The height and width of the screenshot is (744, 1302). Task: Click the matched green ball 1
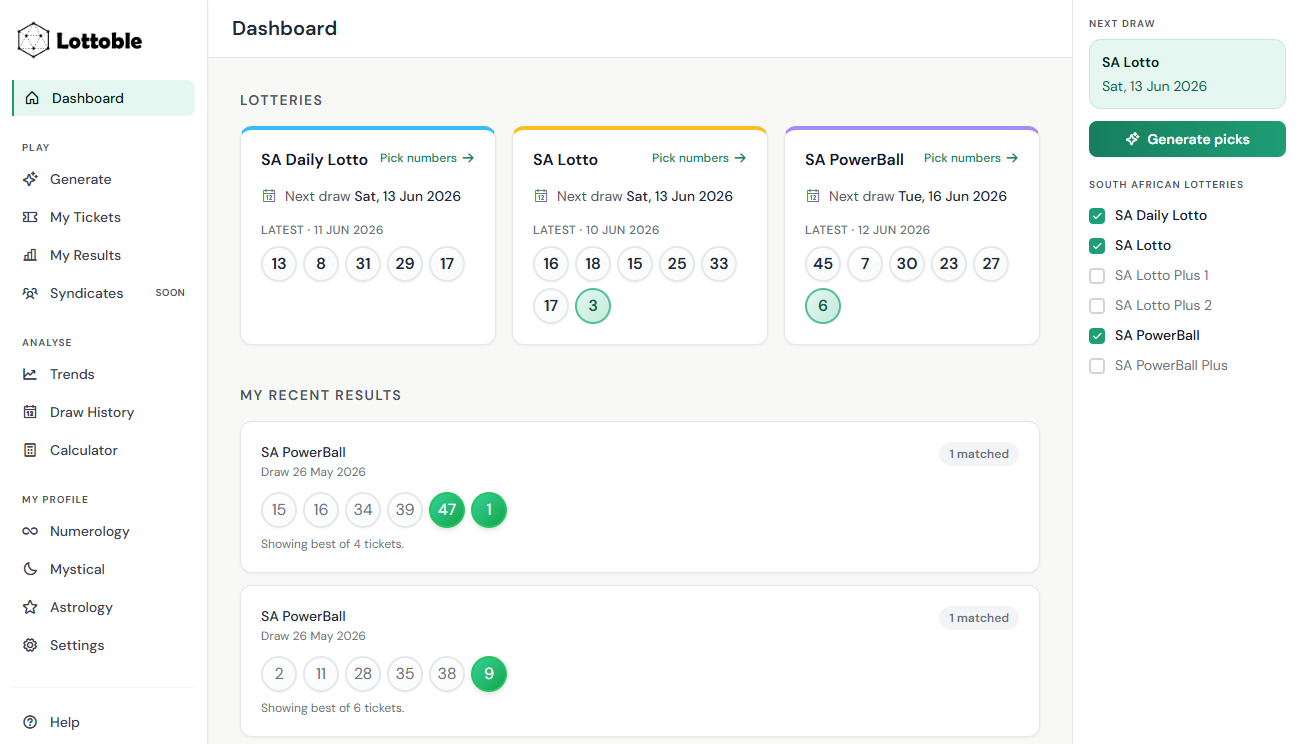pos(489,510)
